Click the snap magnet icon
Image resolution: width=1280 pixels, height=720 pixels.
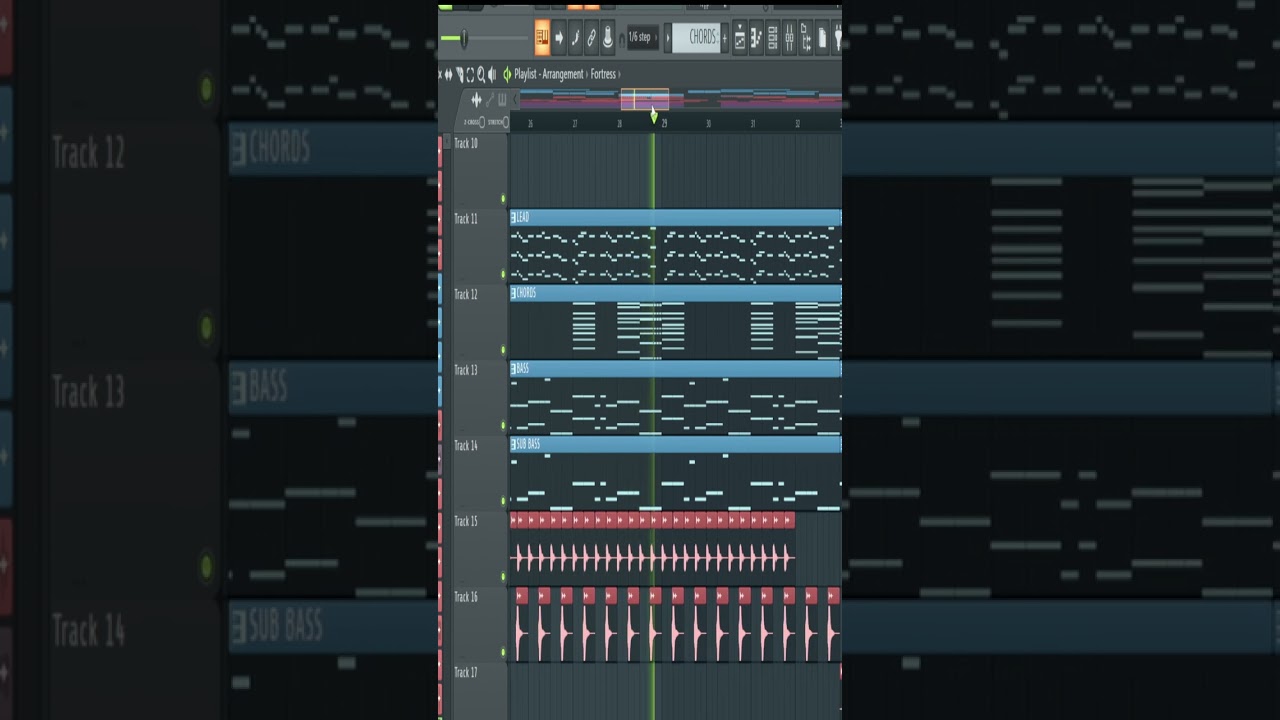[622, 39]
